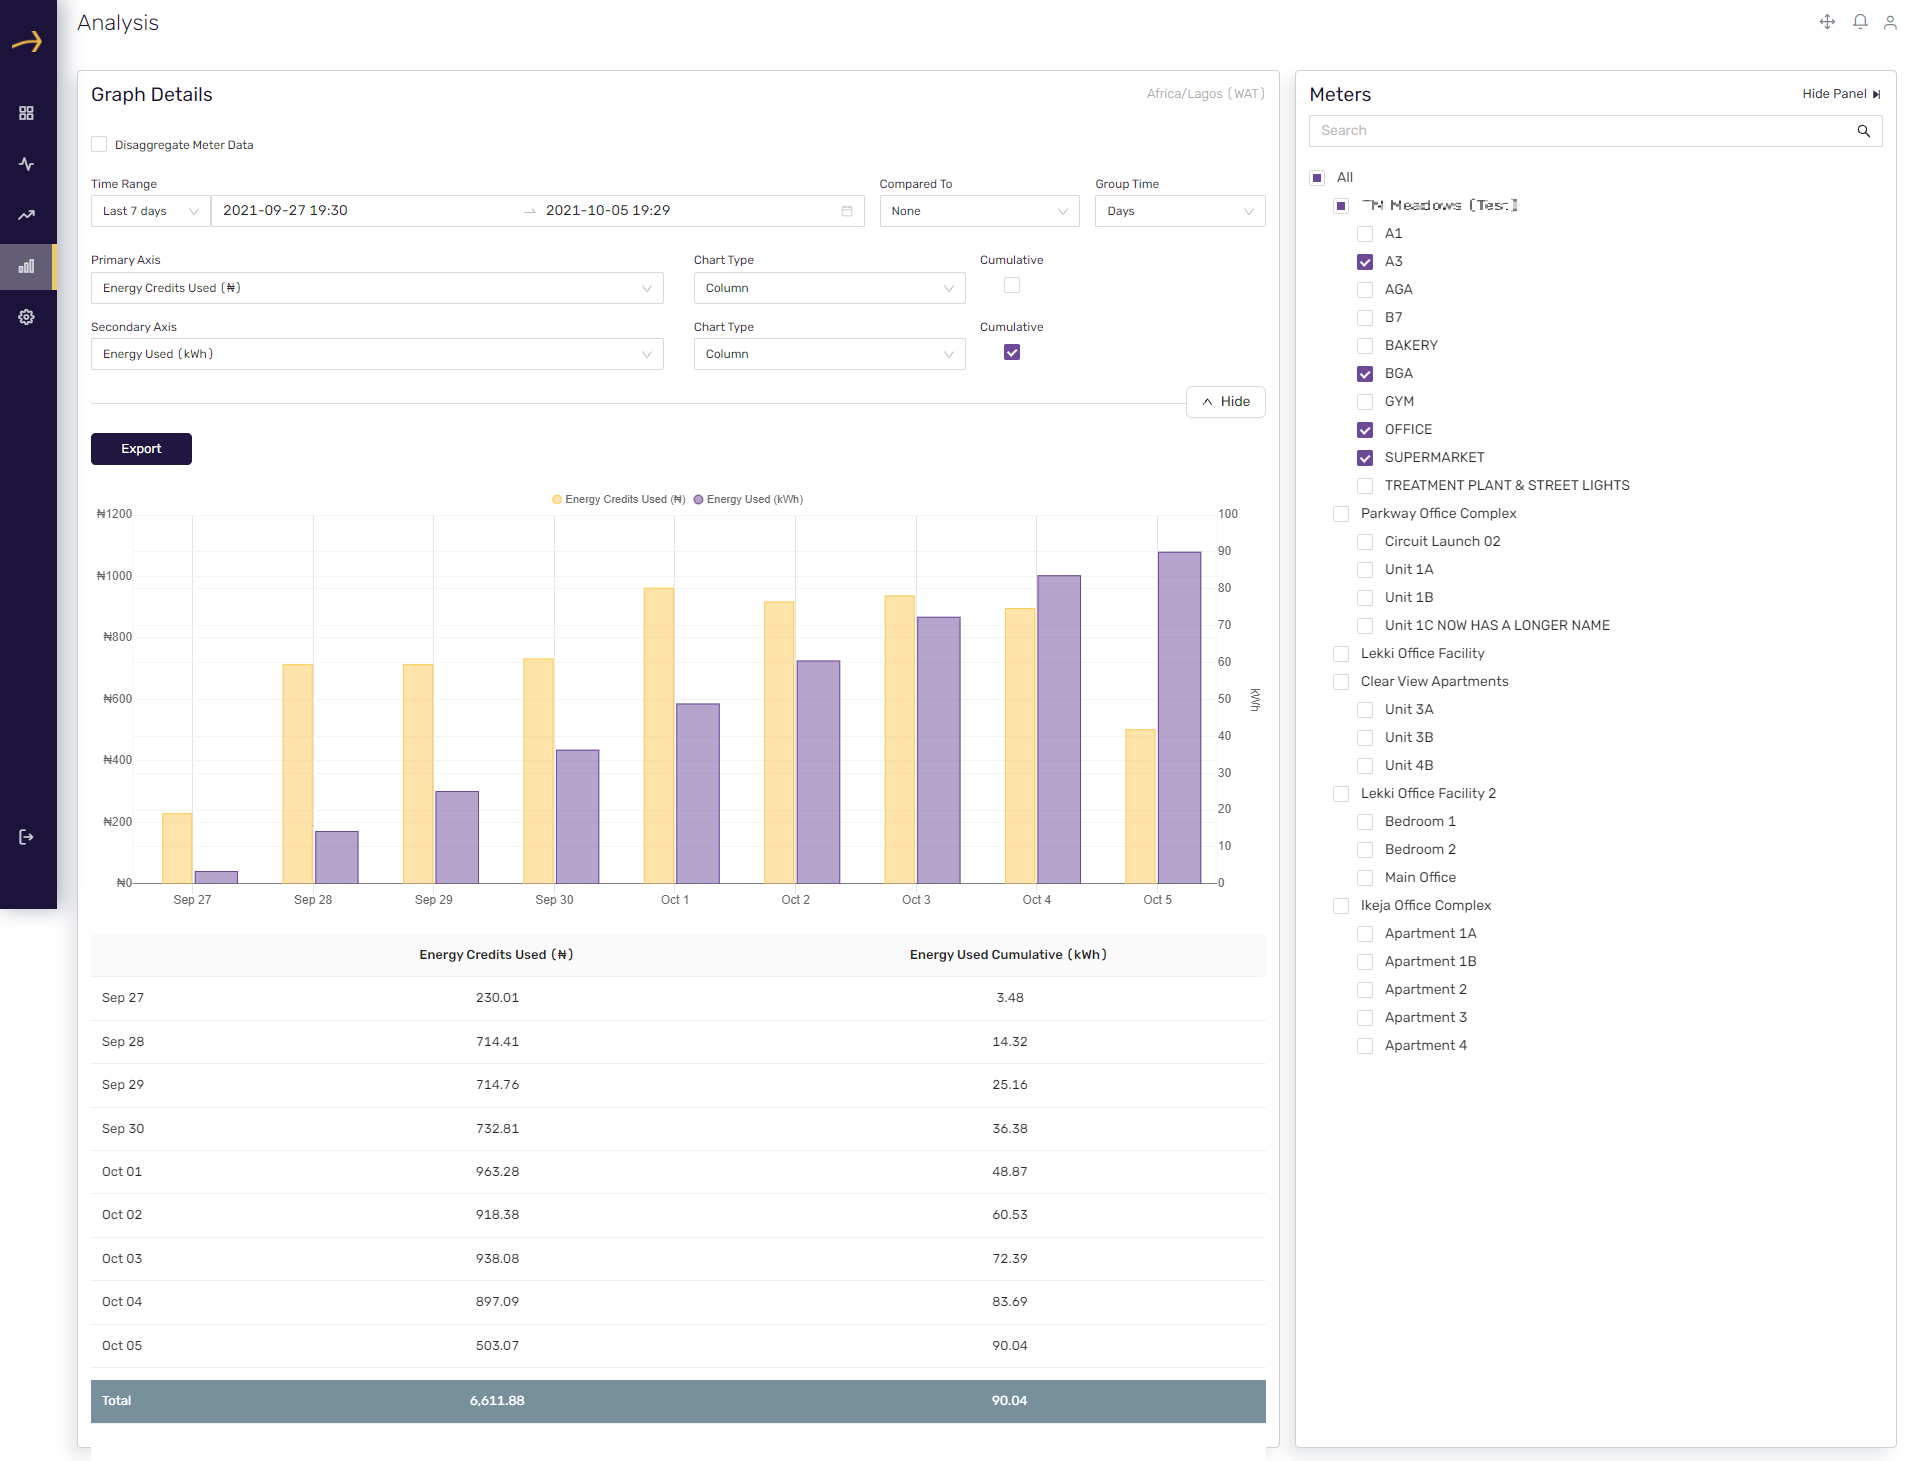Check Circuit Launch 02 meter
The height and width of the screenshot is (1461, 1917).
1365,542
